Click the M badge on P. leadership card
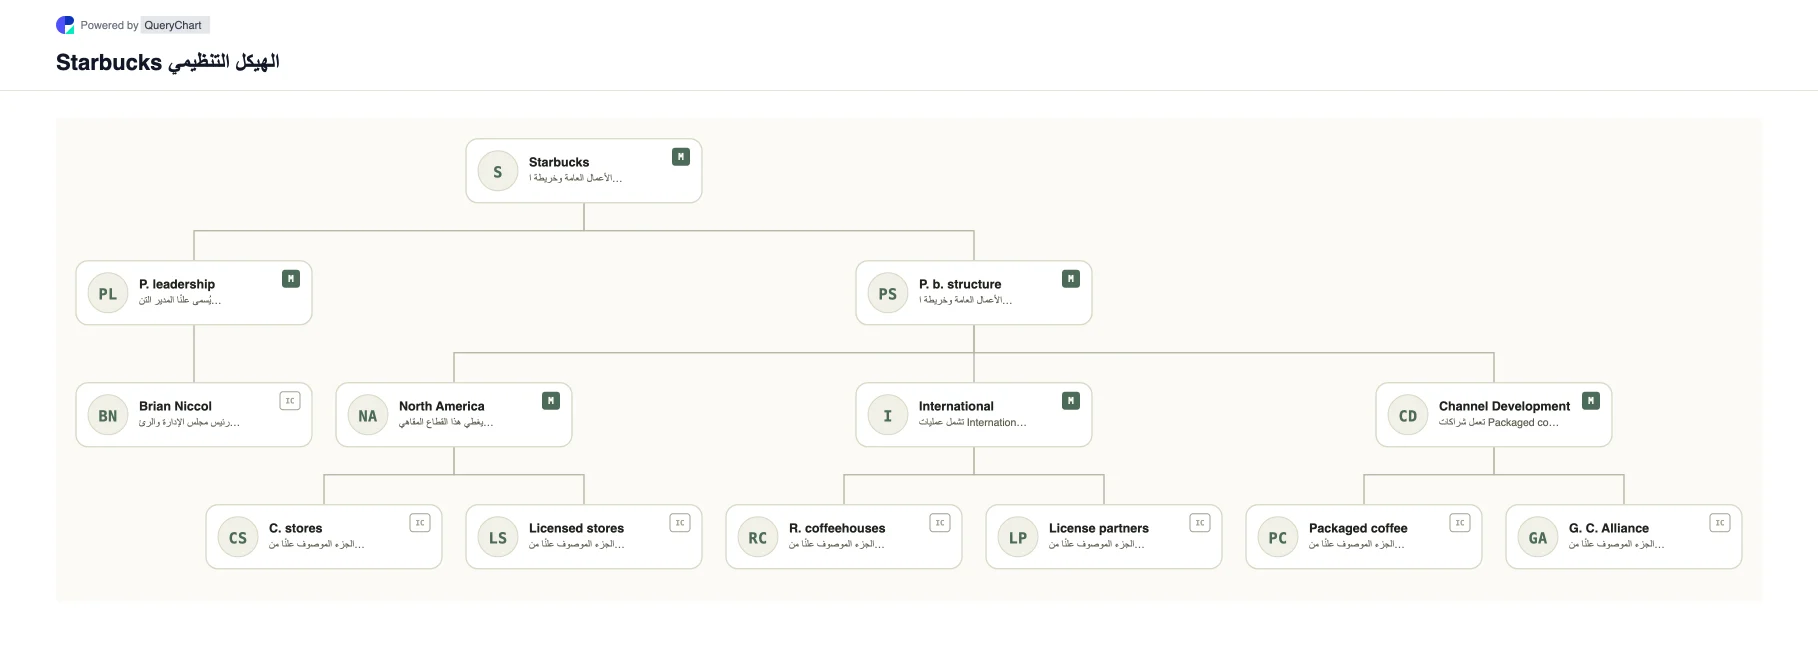 pos(291,279)
